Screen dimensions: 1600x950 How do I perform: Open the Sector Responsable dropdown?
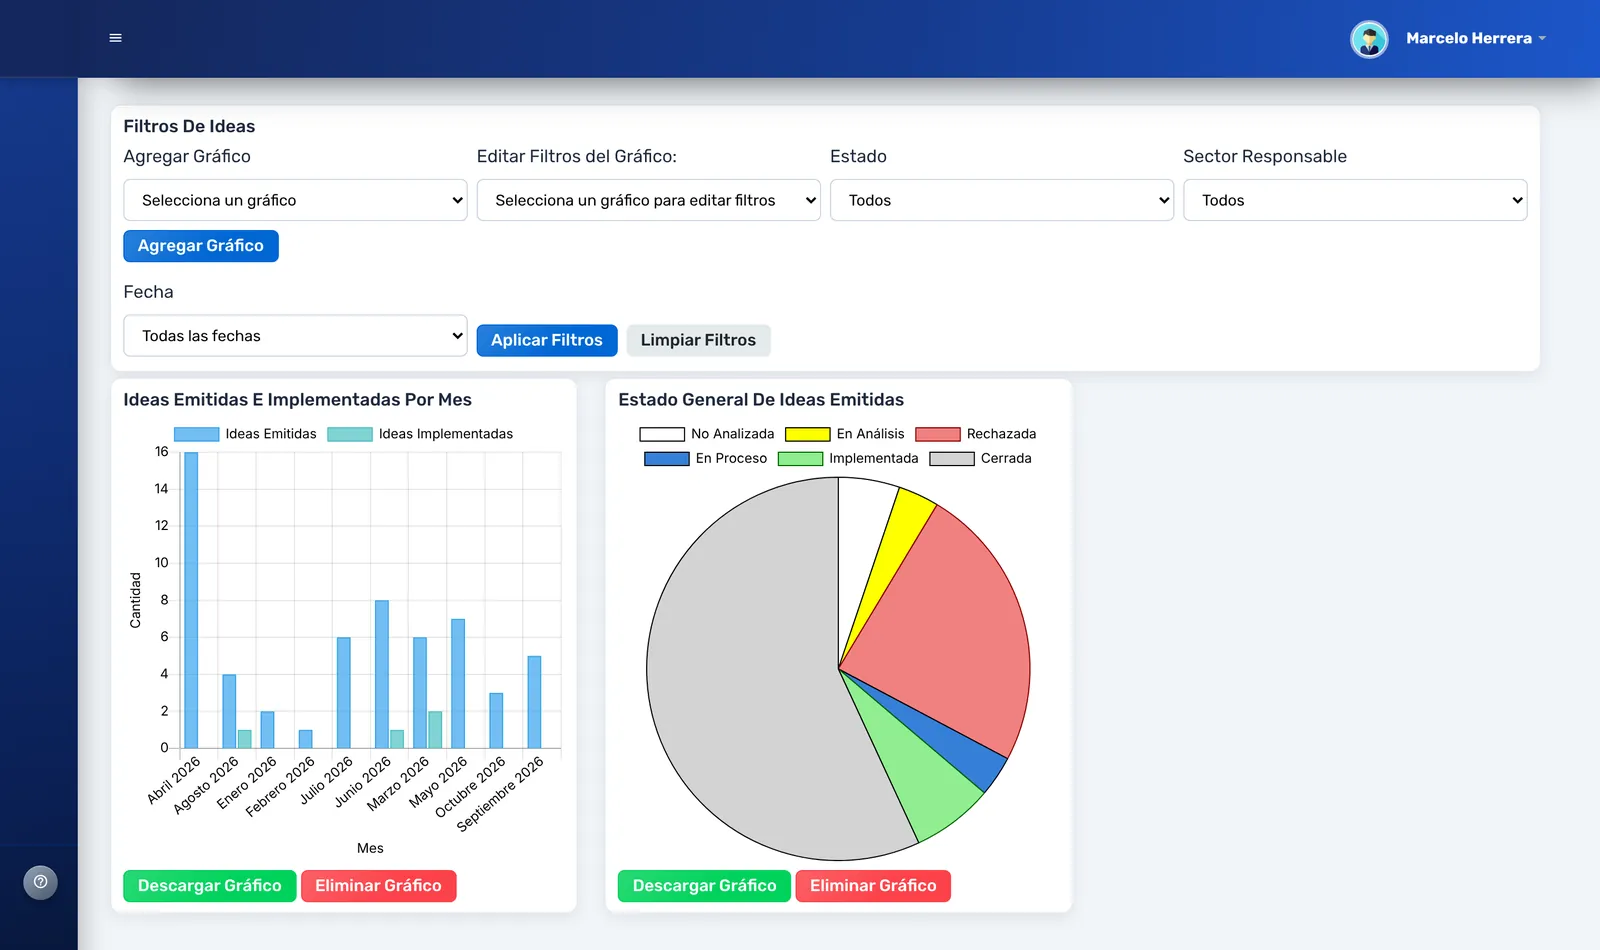[1355, 200]
